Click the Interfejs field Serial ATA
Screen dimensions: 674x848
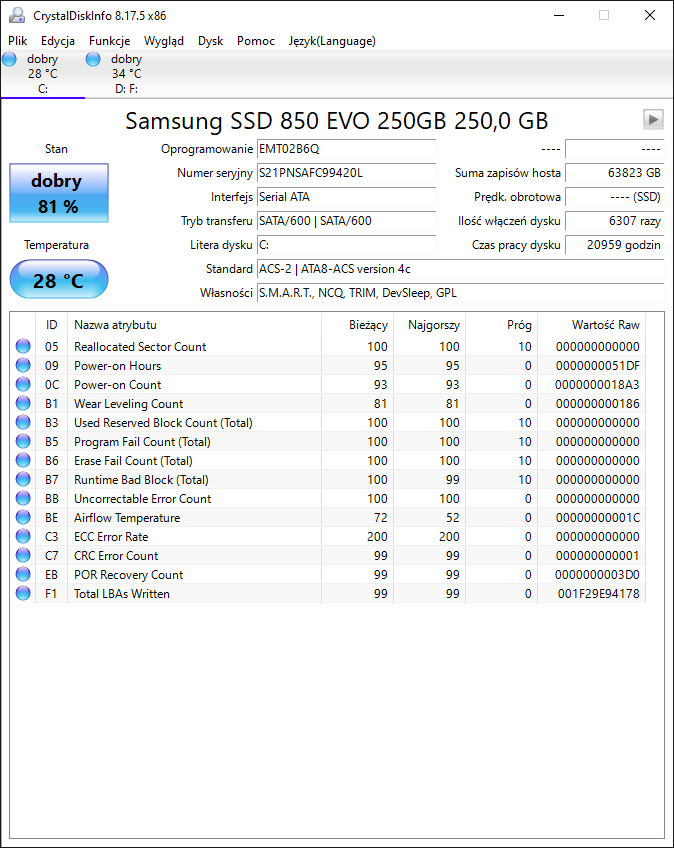click(x=346, y=197)
